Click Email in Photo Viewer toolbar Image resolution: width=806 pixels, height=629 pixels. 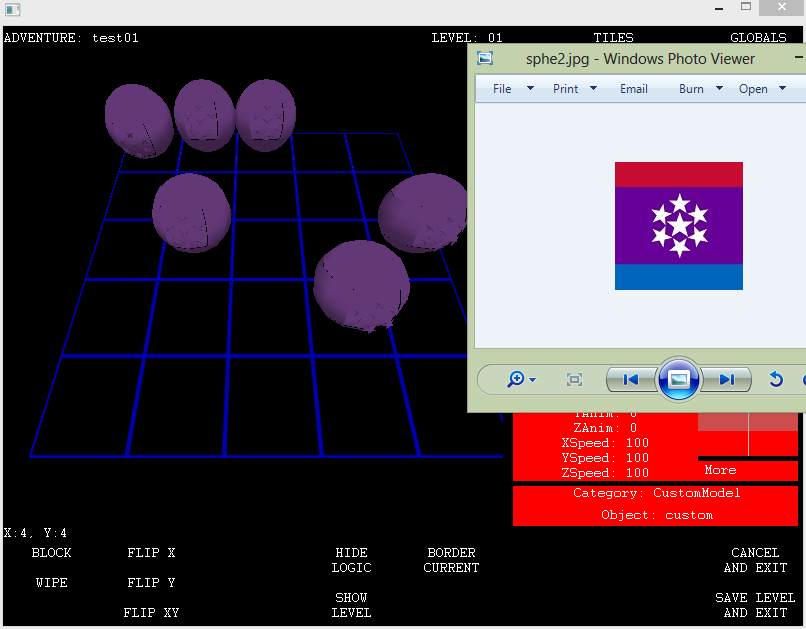pyautogui.click(x=633, y=89)
